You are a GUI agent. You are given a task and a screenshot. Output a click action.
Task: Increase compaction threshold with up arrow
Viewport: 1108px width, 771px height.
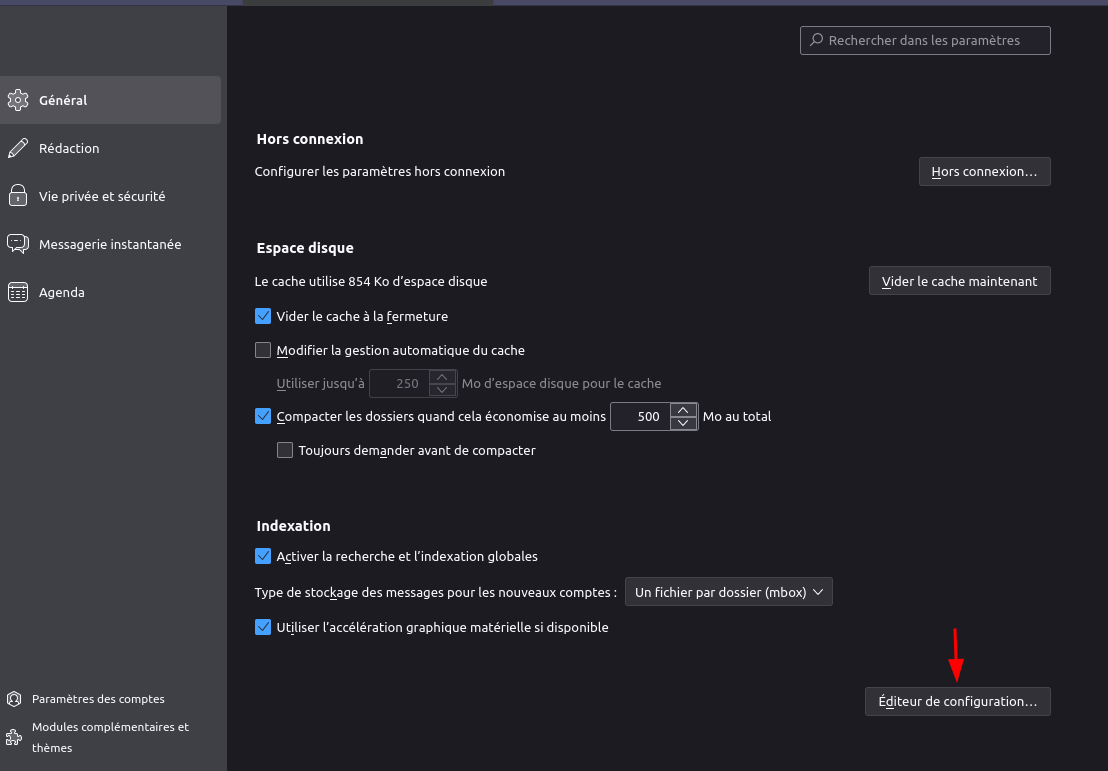[x=683, y=410]
